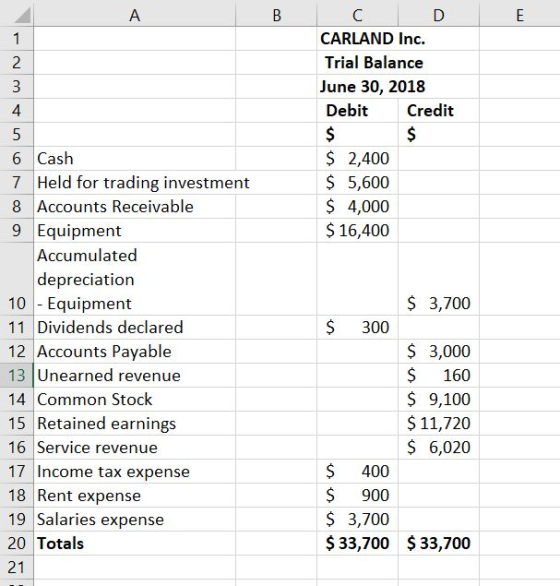Viewport: 560px width, 586px height.
Task: Select row 1 header
Action: tap(16, 38)
